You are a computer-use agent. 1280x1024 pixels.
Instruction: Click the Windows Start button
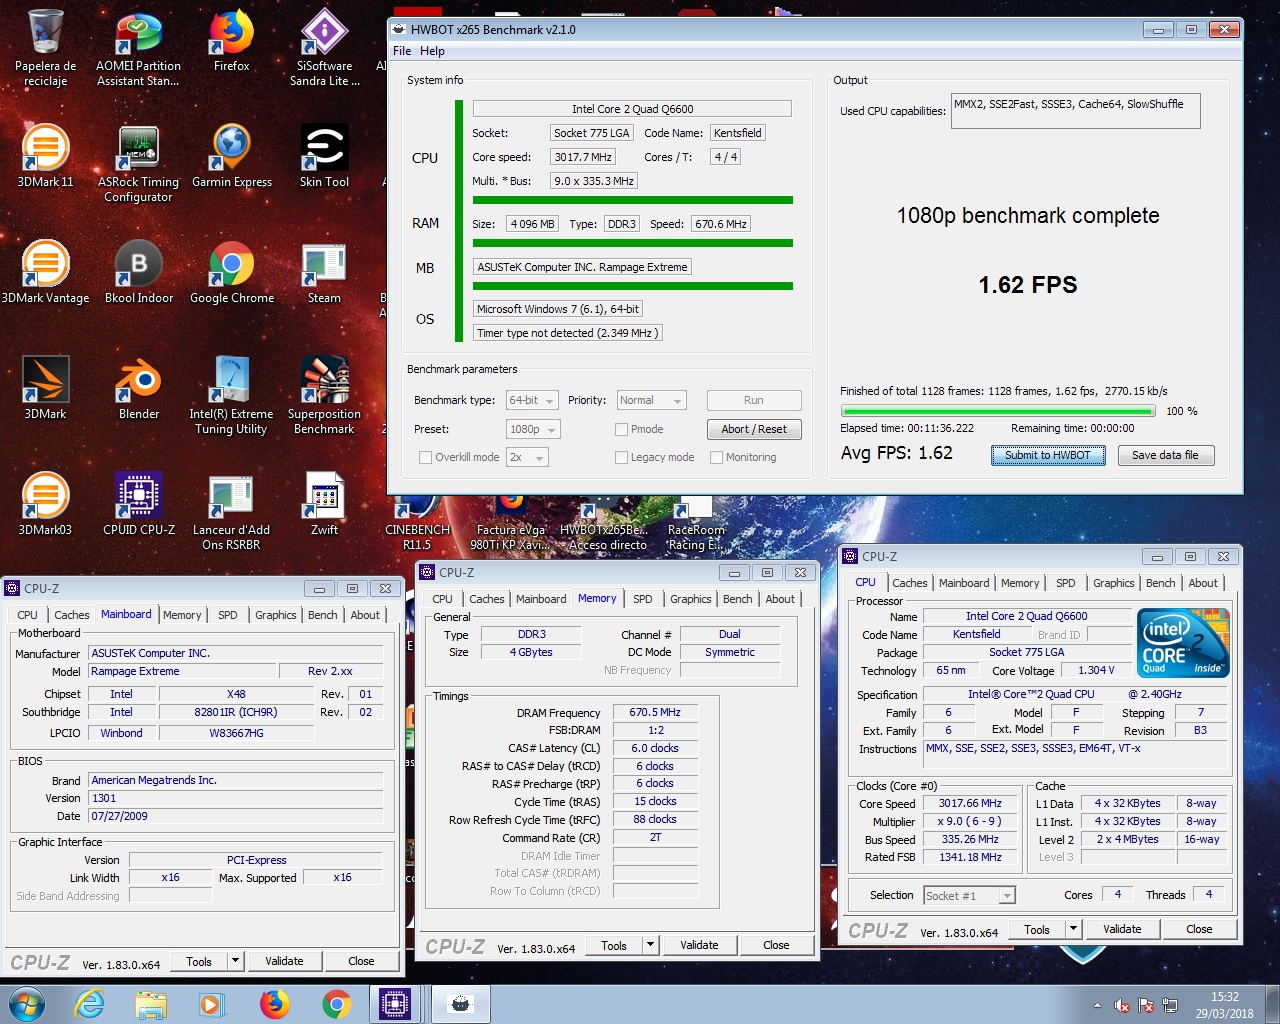click(26, 1004)
